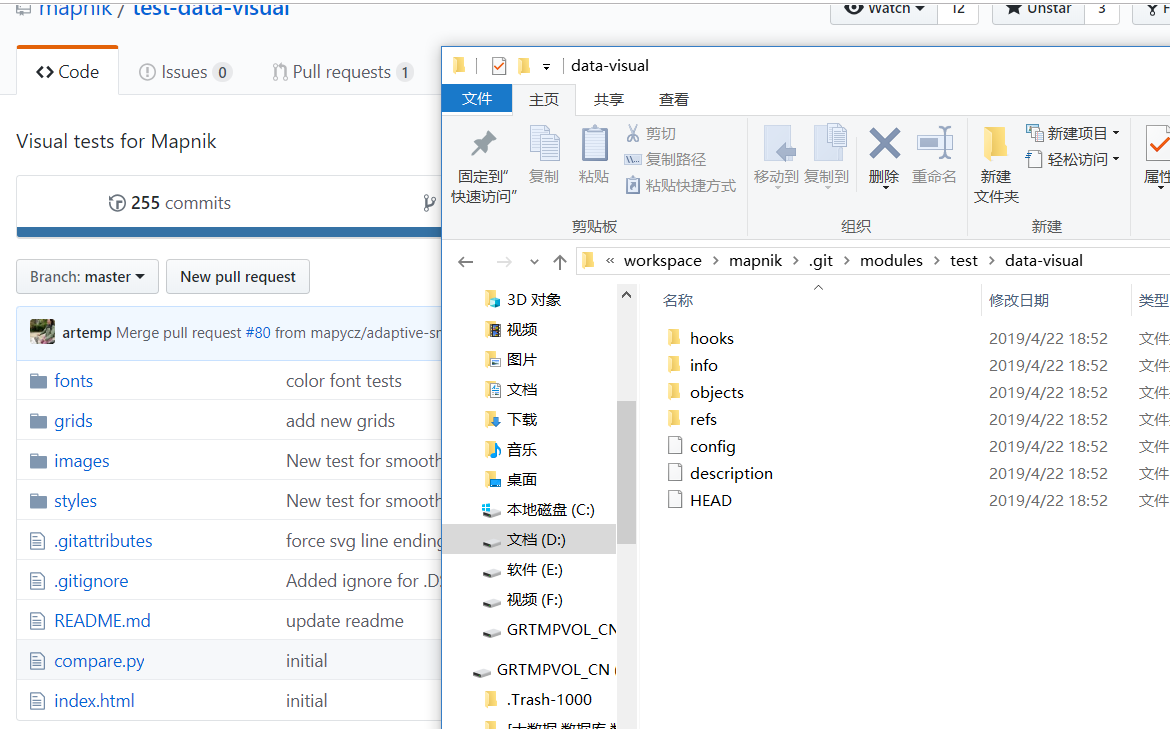Open compare.py file on GitHub
This screenshot has height=729, width=1170.
pos(99,661)
